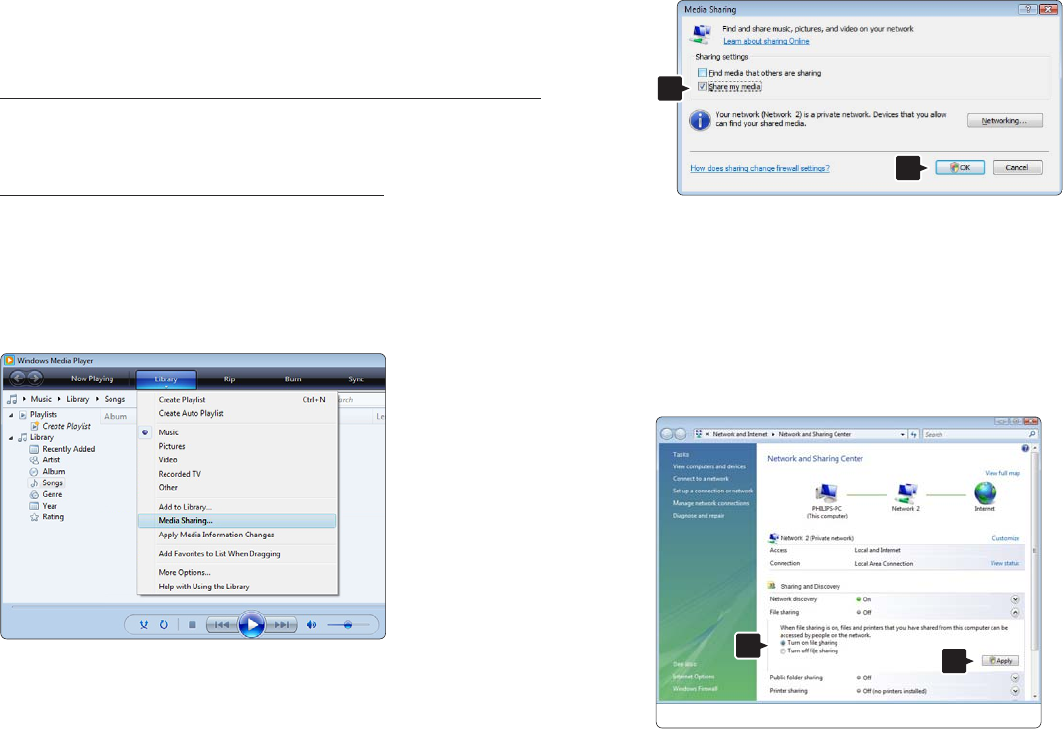
Task: Click Forward arrow in Windows Media Player
Action: click(35, 378)
